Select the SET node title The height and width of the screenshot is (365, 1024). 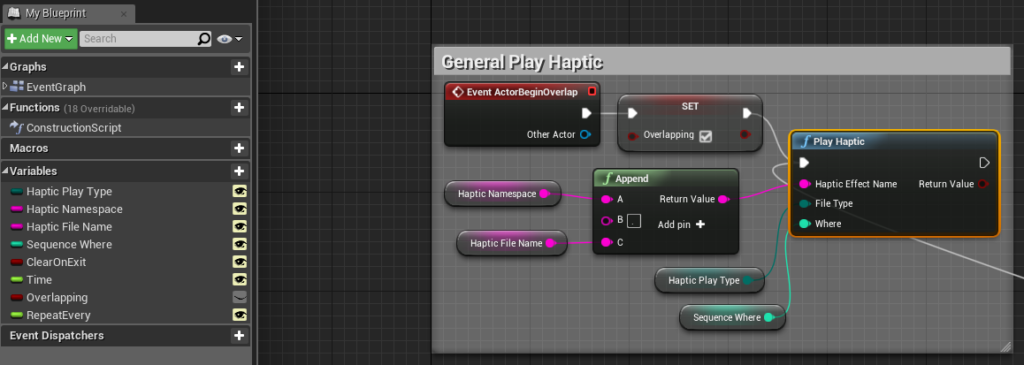[690, 106]
